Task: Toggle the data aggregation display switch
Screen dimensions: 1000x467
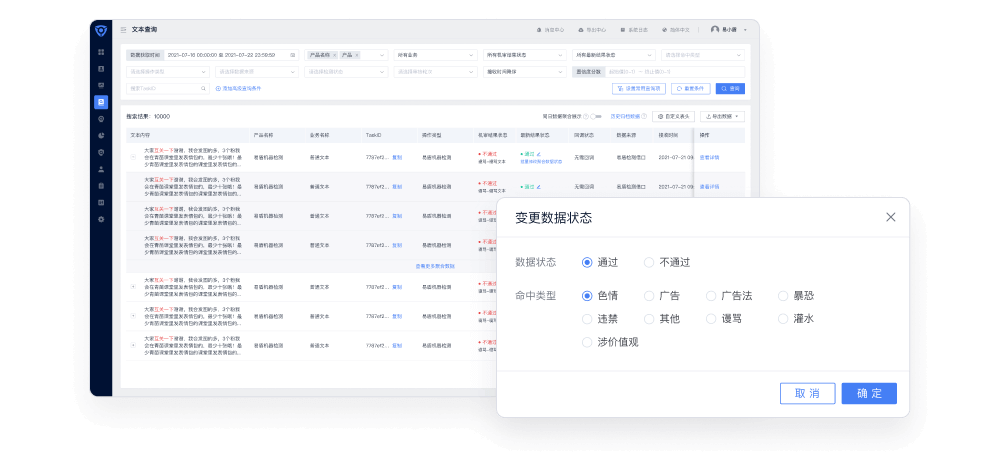Action: click(596, 117)
